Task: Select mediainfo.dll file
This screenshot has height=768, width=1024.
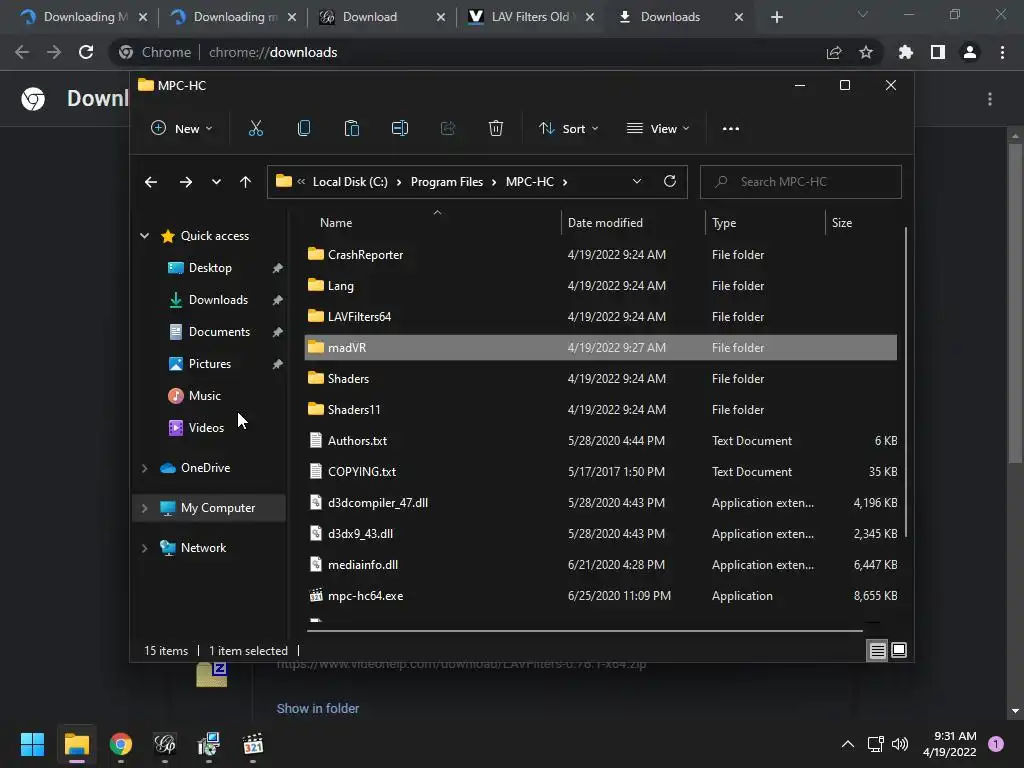Action: click(x=601, y=565)
